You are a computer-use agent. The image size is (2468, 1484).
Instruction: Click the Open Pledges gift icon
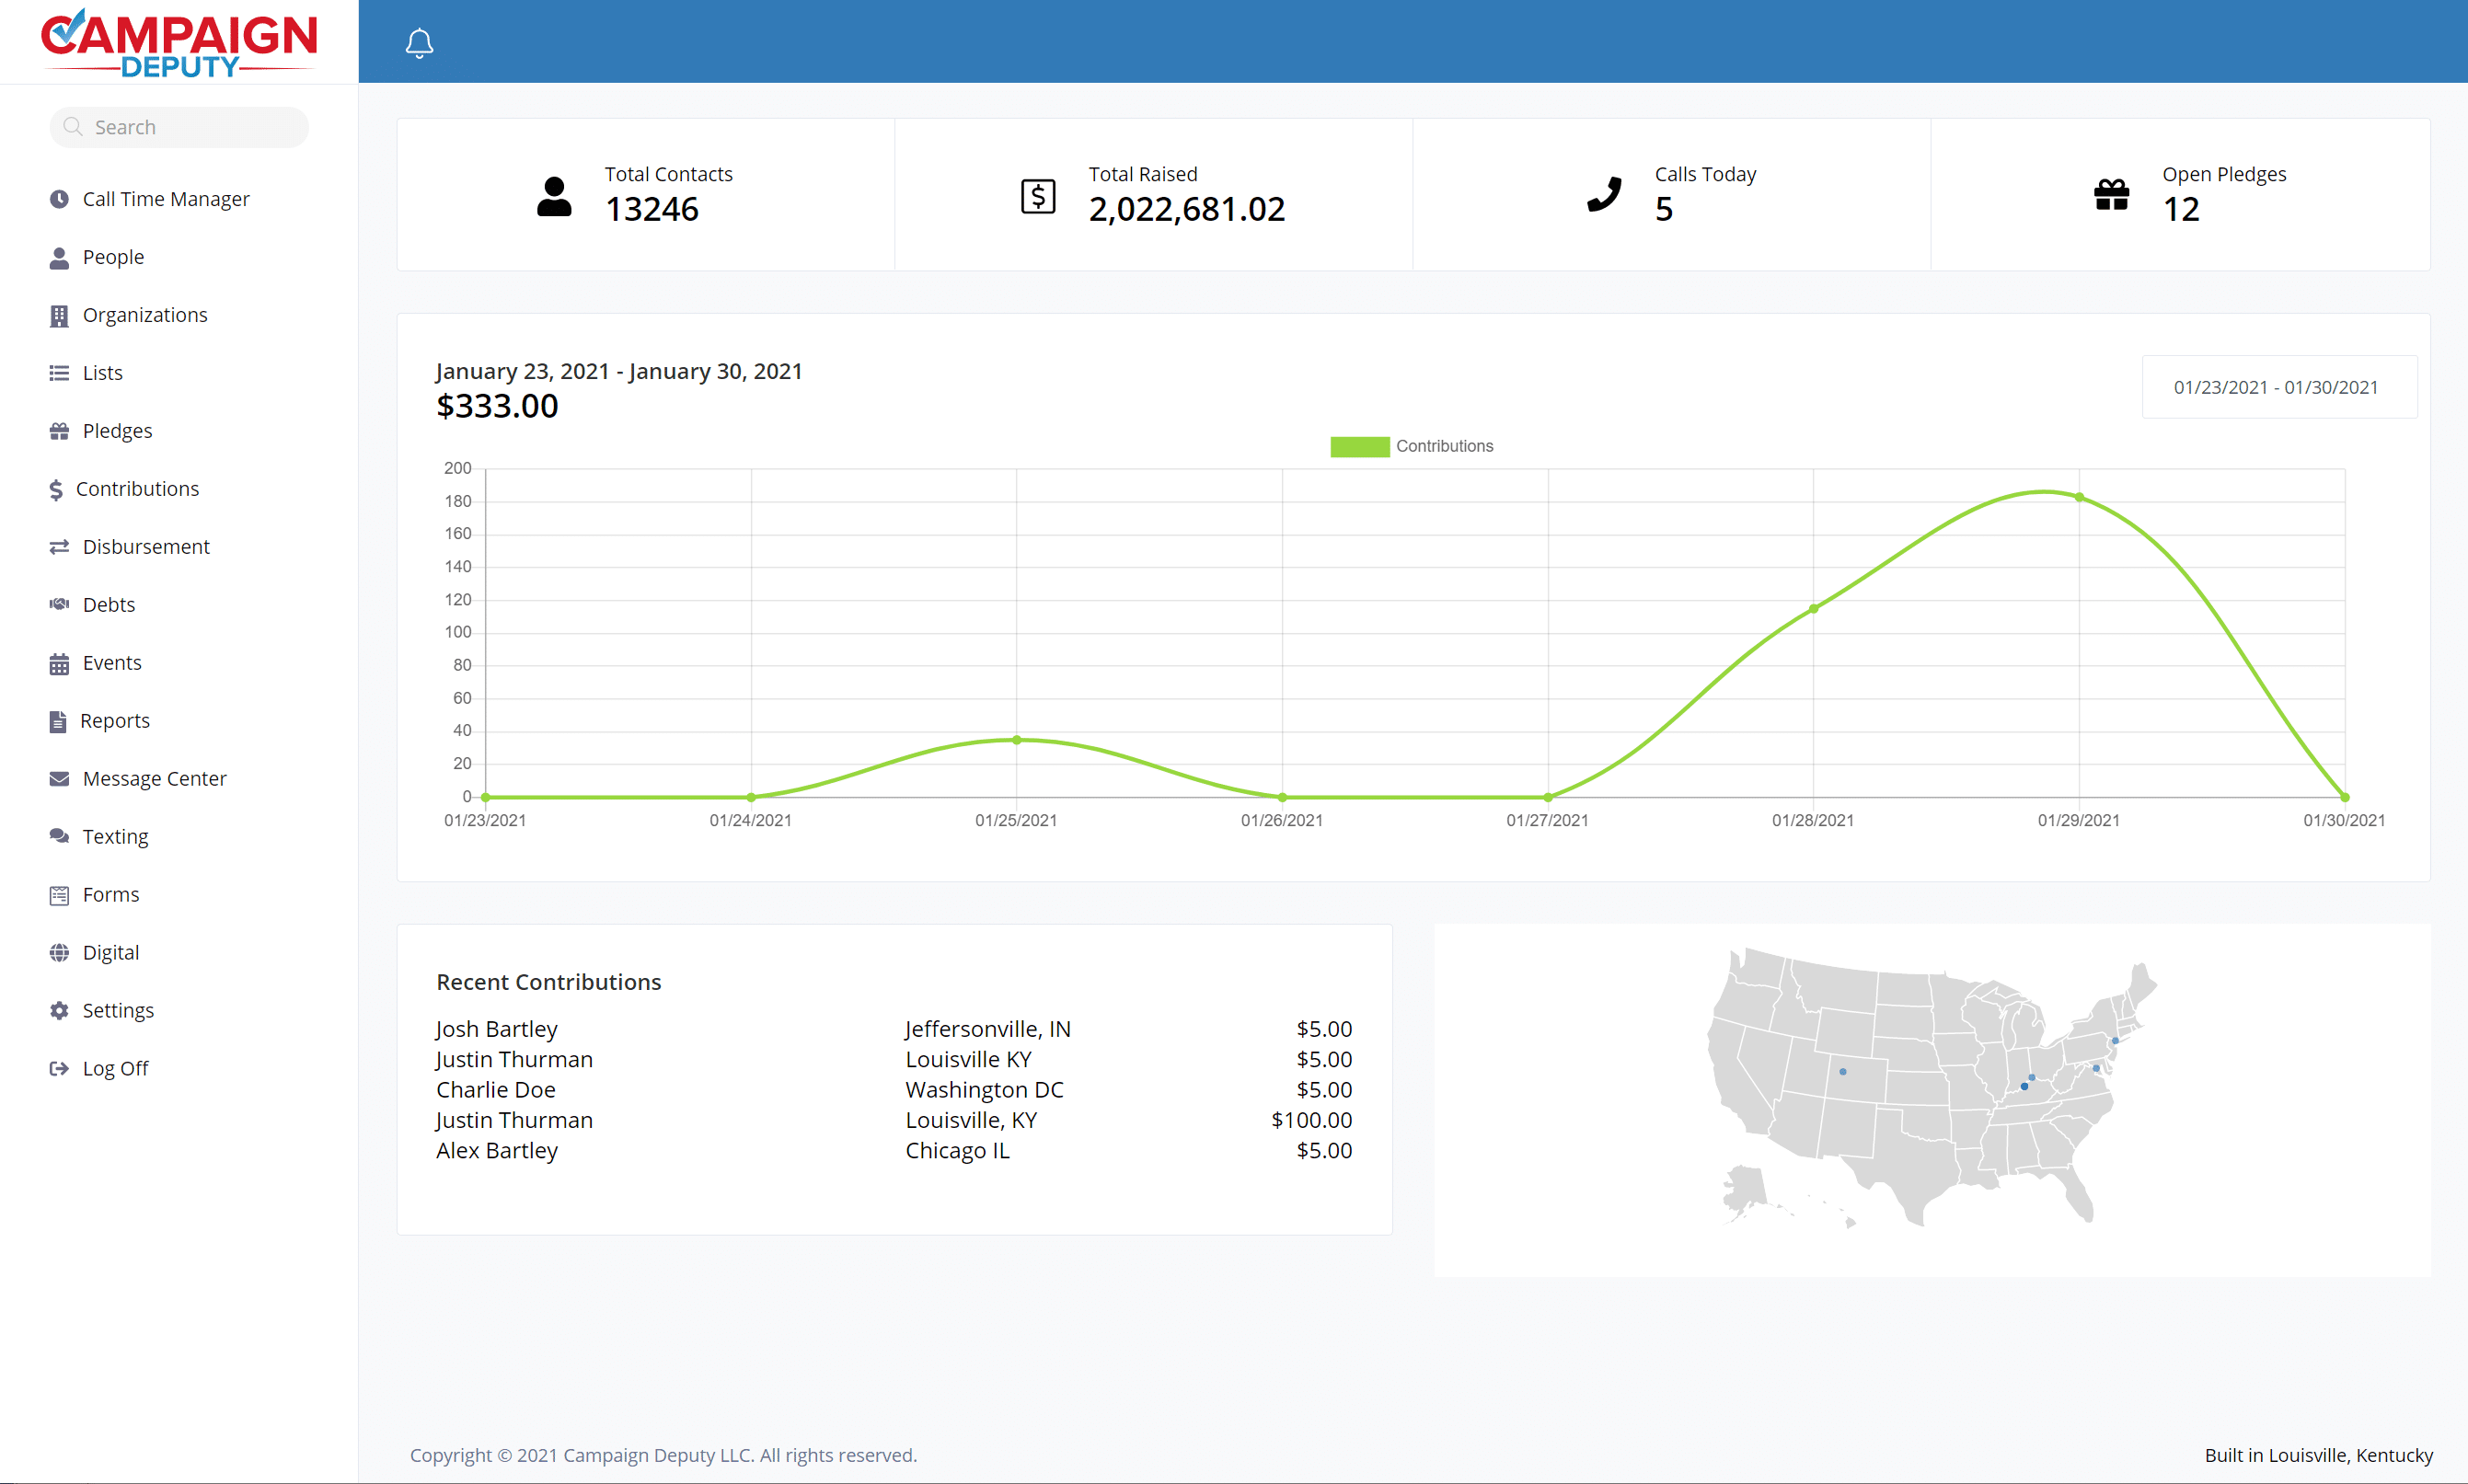click(2111, 194)
